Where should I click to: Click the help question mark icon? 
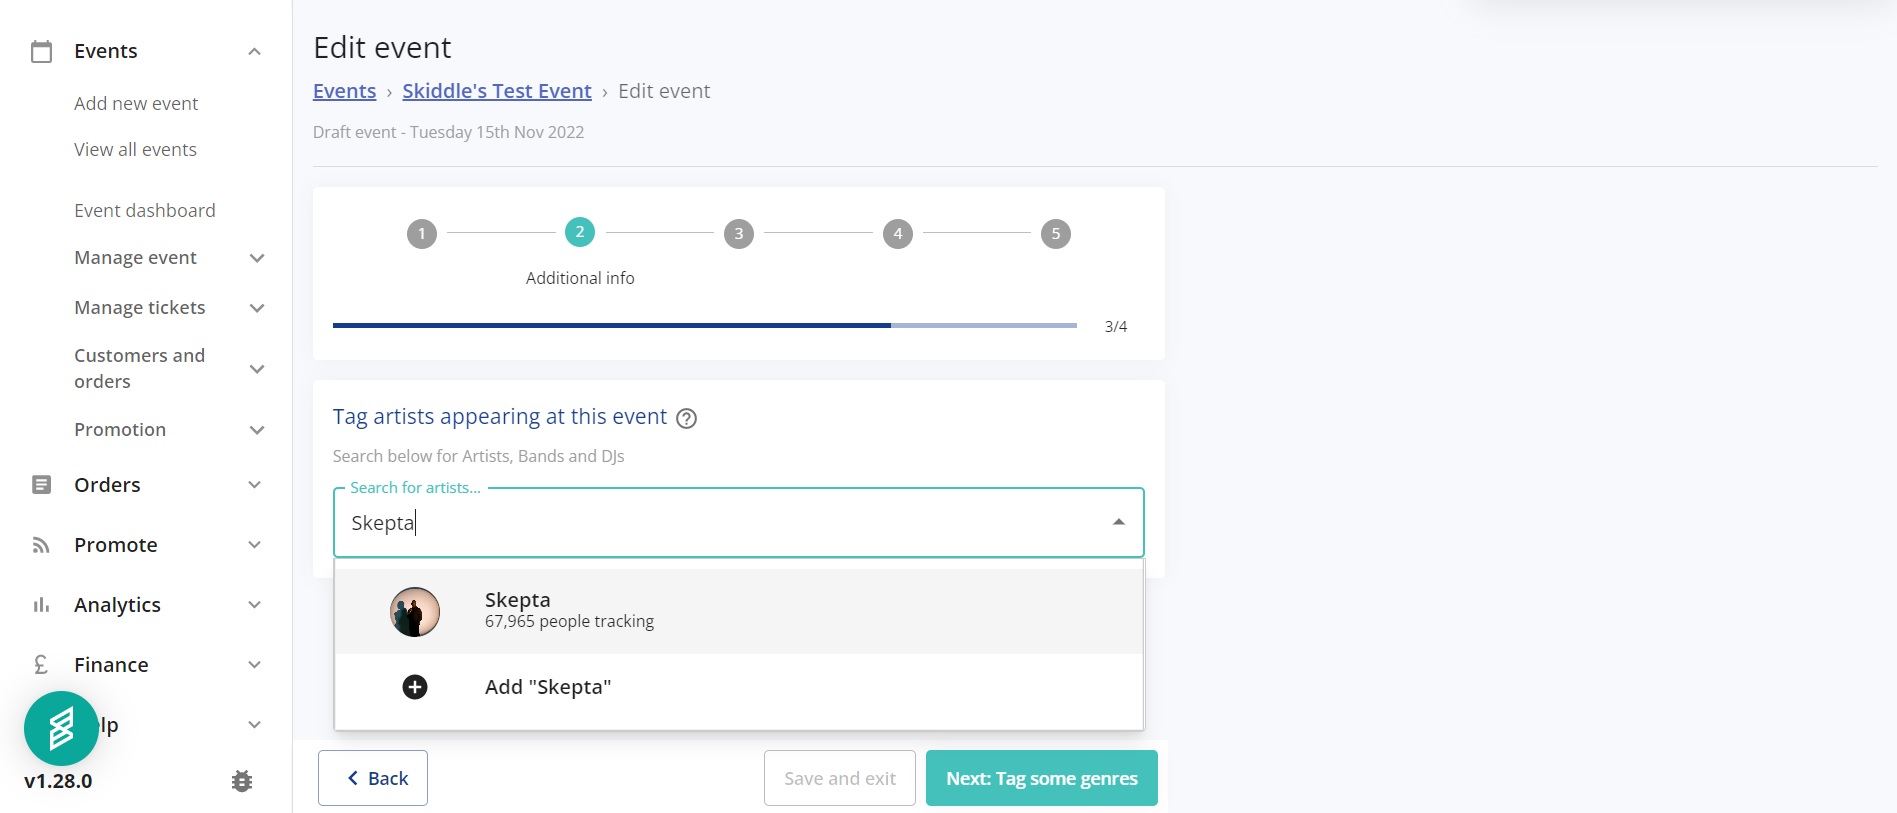(686, 418)
